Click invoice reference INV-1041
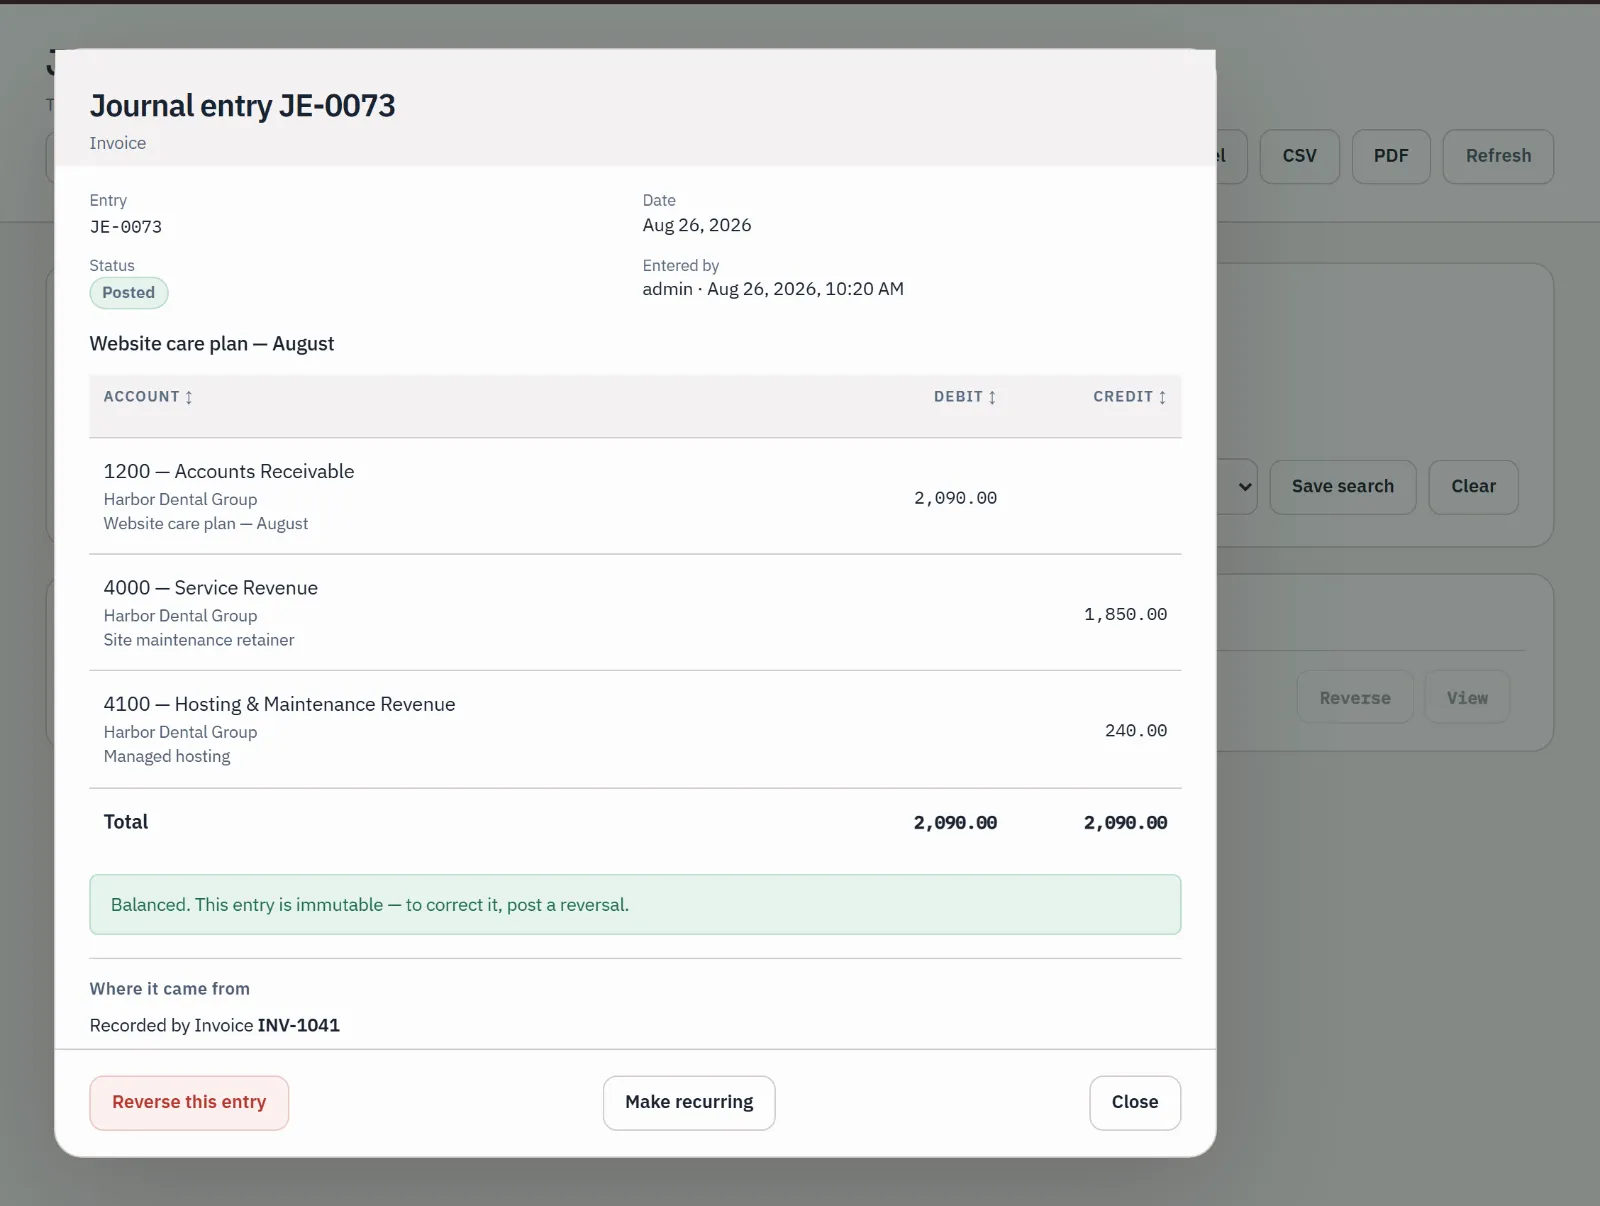Image resolution: width=1600 pixels, height=1206 pixels. pyautogui.click(x=299, y=1025)
